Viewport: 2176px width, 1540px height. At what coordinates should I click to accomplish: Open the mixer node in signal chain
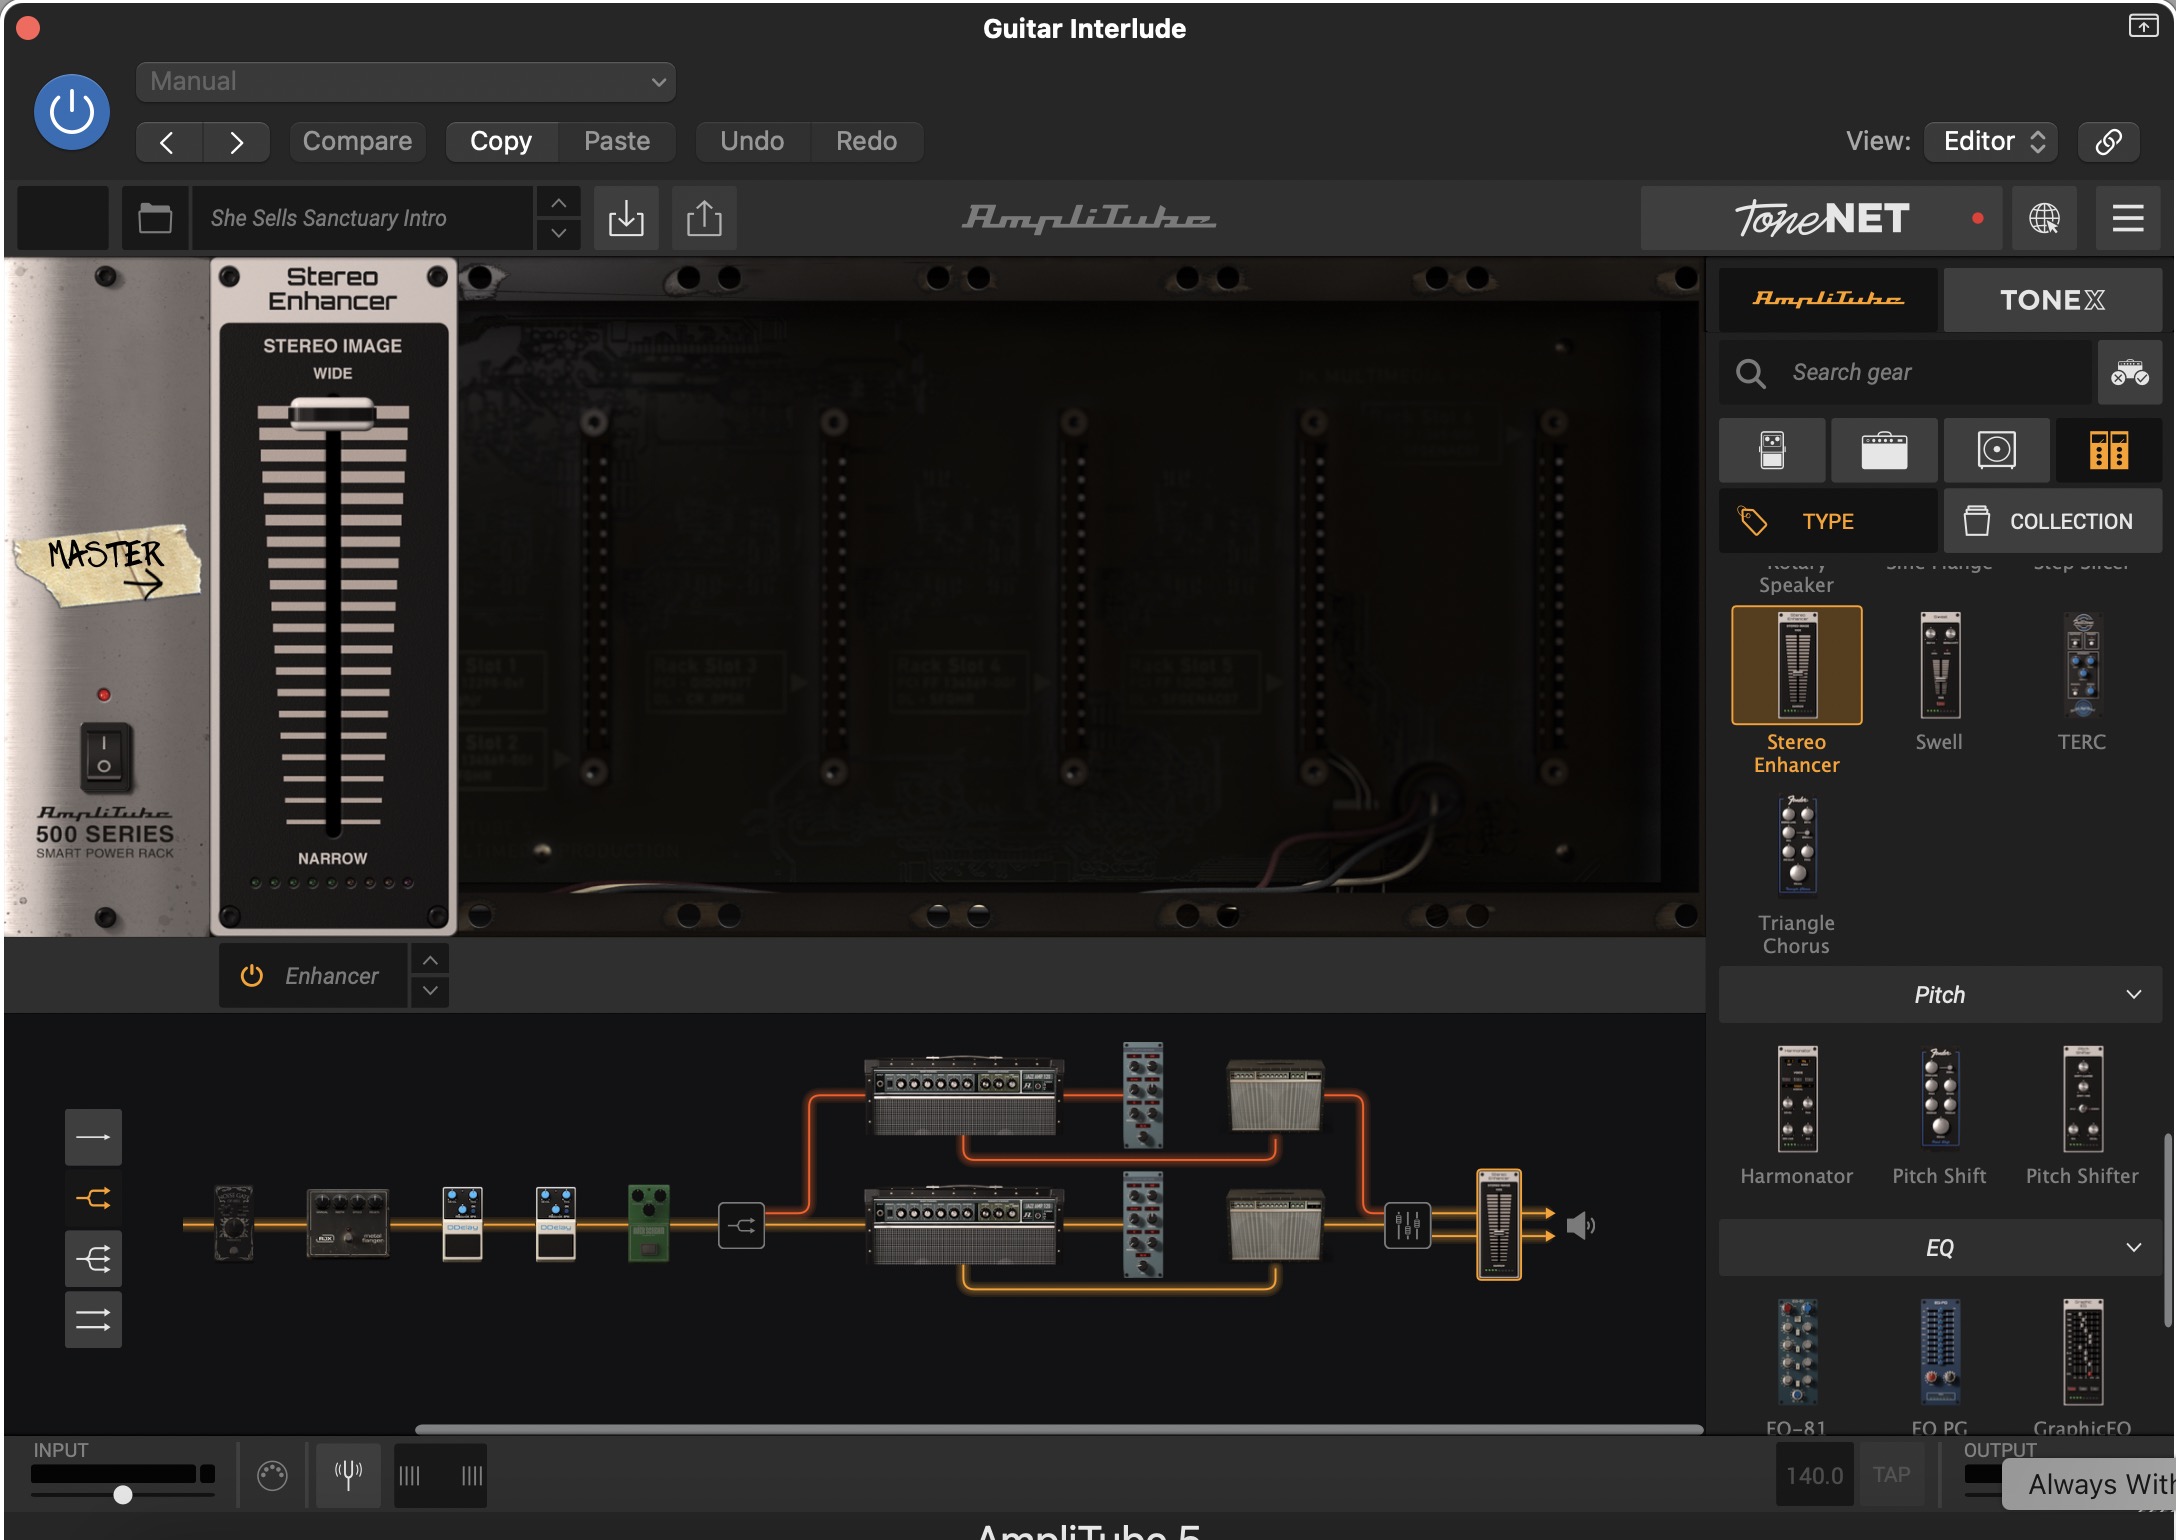click(x=1407, y=1225)
